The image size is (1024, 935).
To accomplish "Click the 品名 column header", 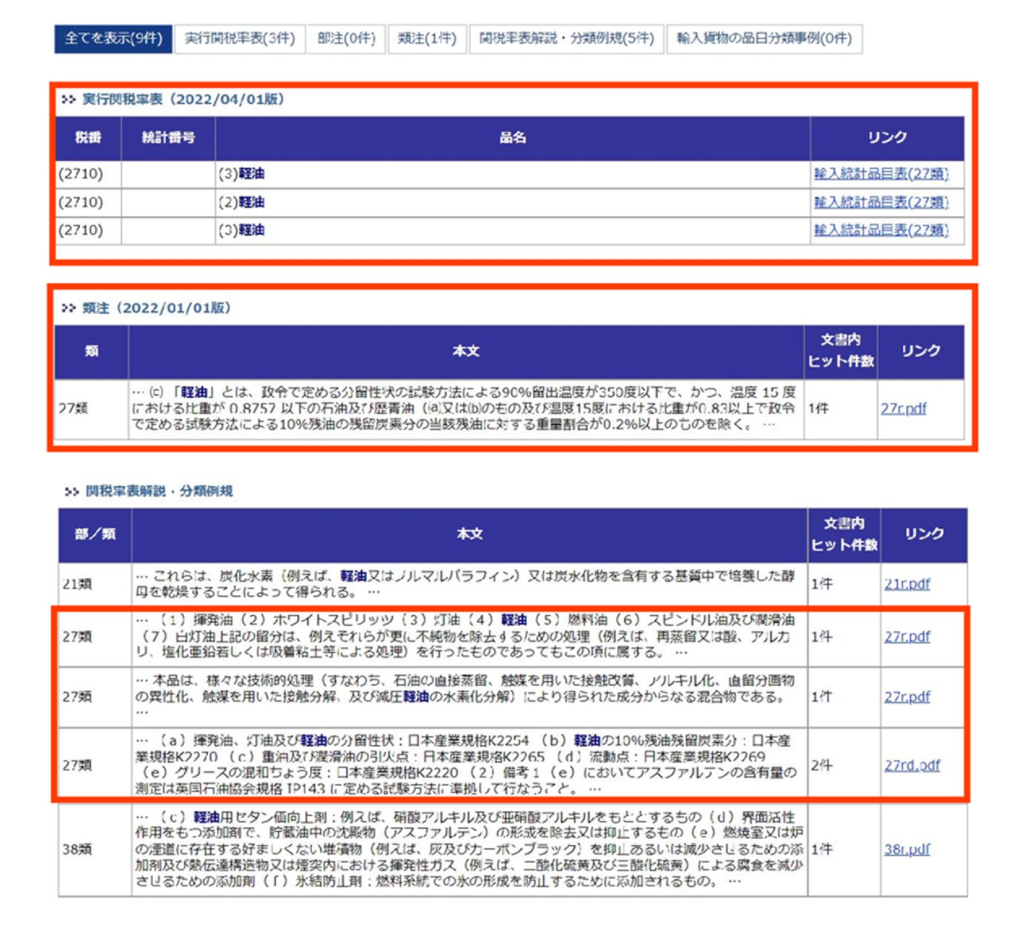I will click(512, 138).
